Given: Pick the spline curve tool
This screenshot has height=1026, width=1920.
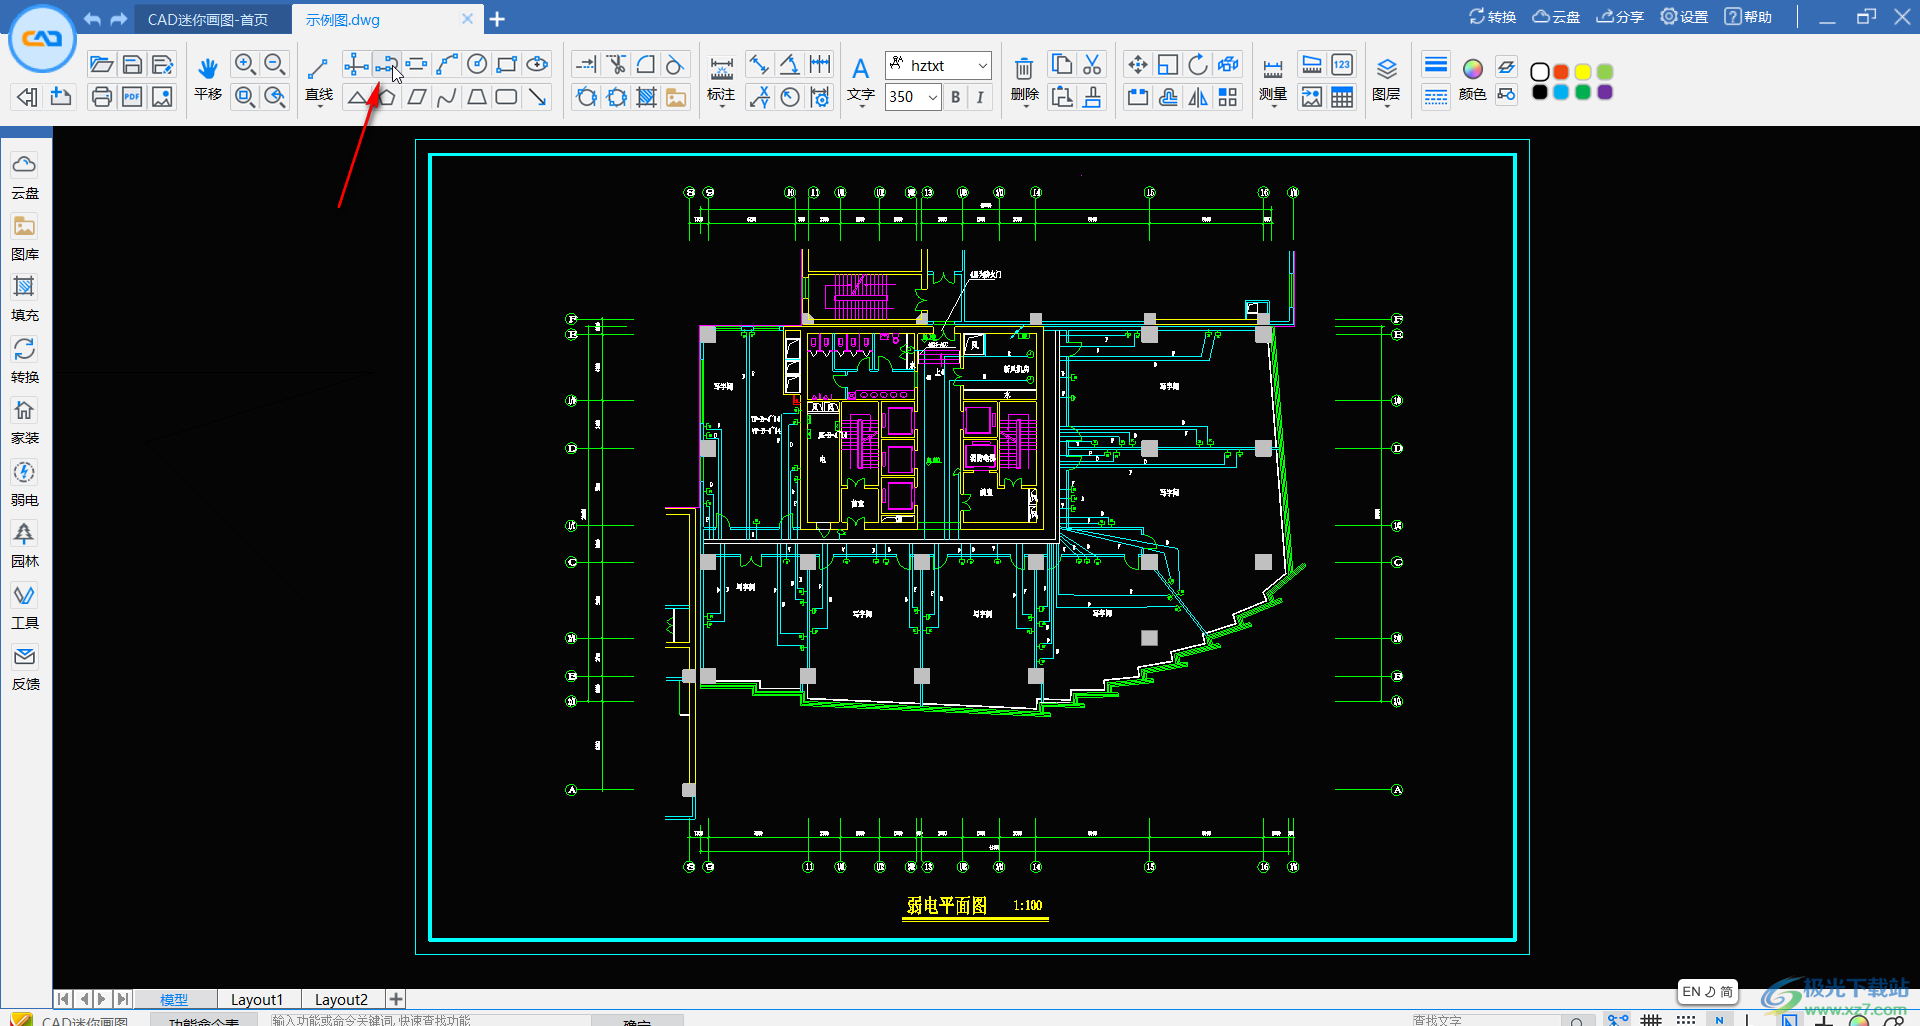Looking at the screenshot, I should [447, 97].
